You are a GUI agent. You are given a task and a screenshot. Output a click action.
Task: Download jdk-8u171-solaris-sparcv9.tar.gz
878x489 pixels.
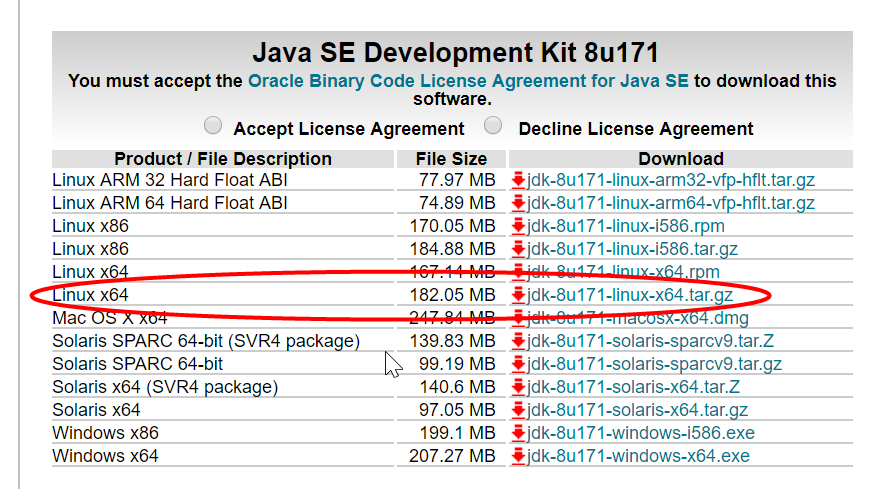coord(655,364)
